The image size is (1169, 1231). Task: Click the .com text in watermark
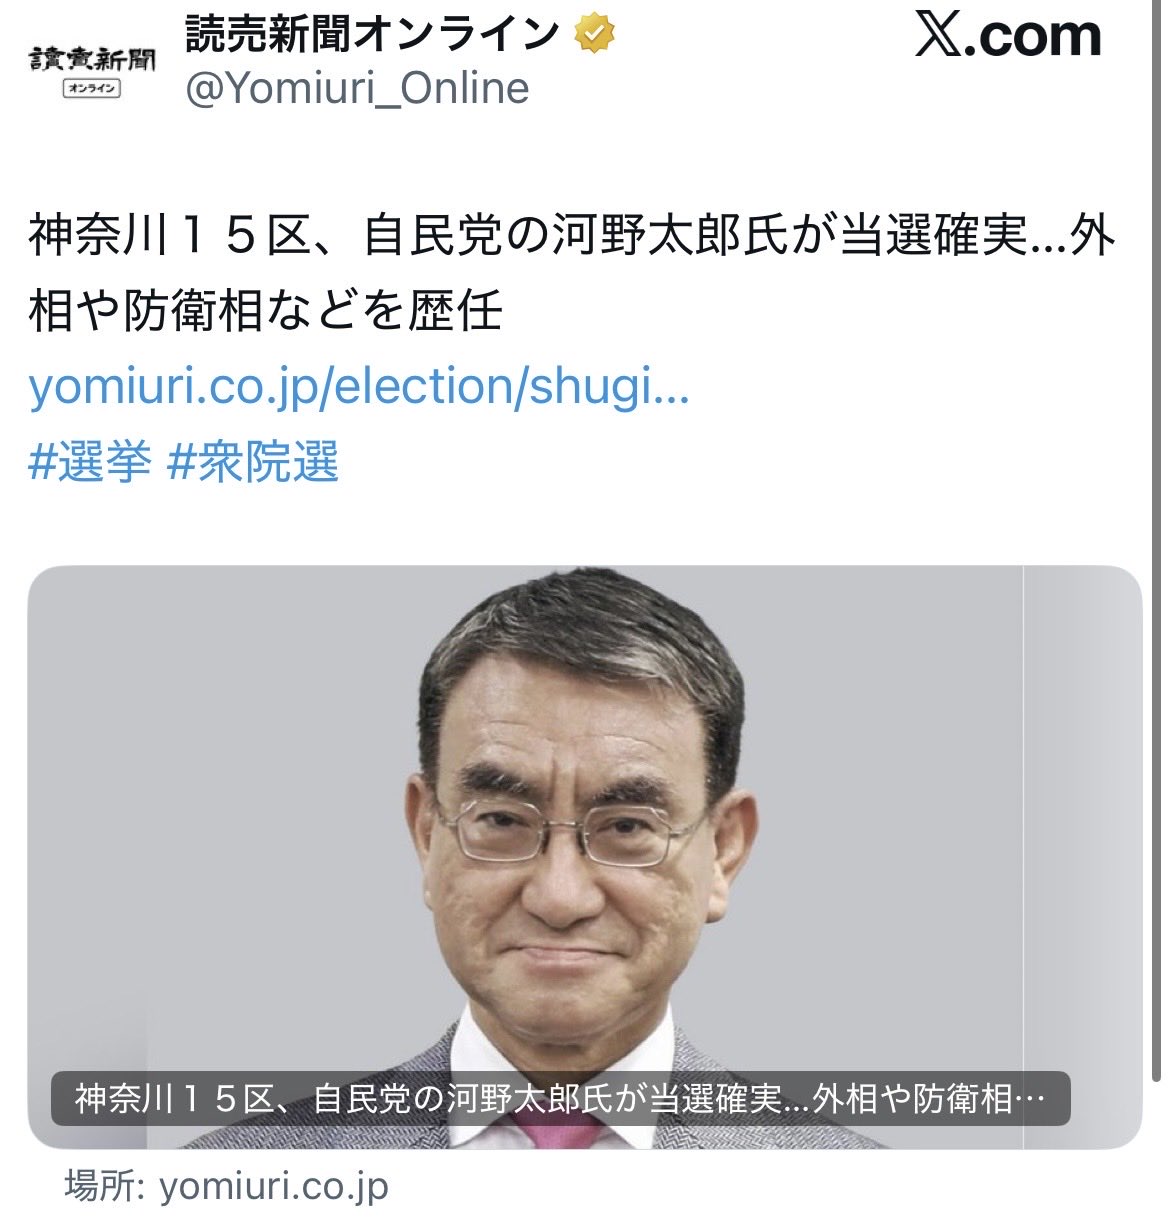[x=1034, y=37]
